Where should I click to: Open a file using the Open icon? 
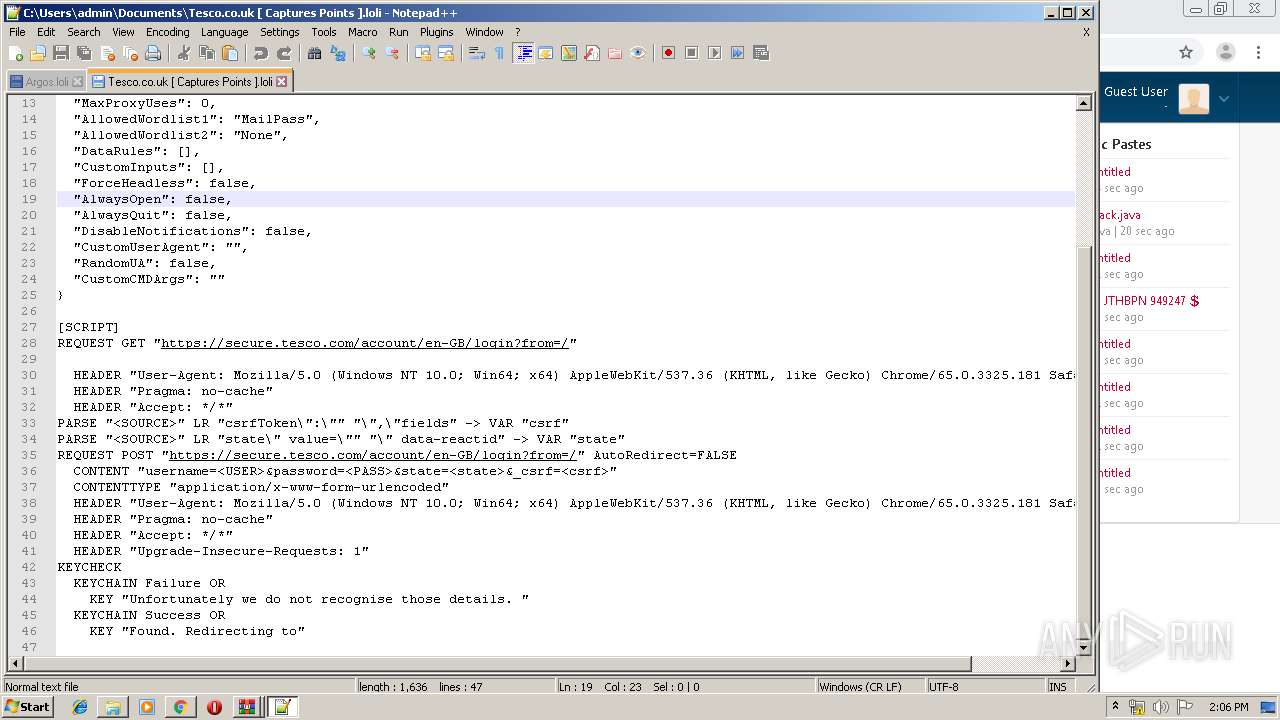(x=38, y=53)
